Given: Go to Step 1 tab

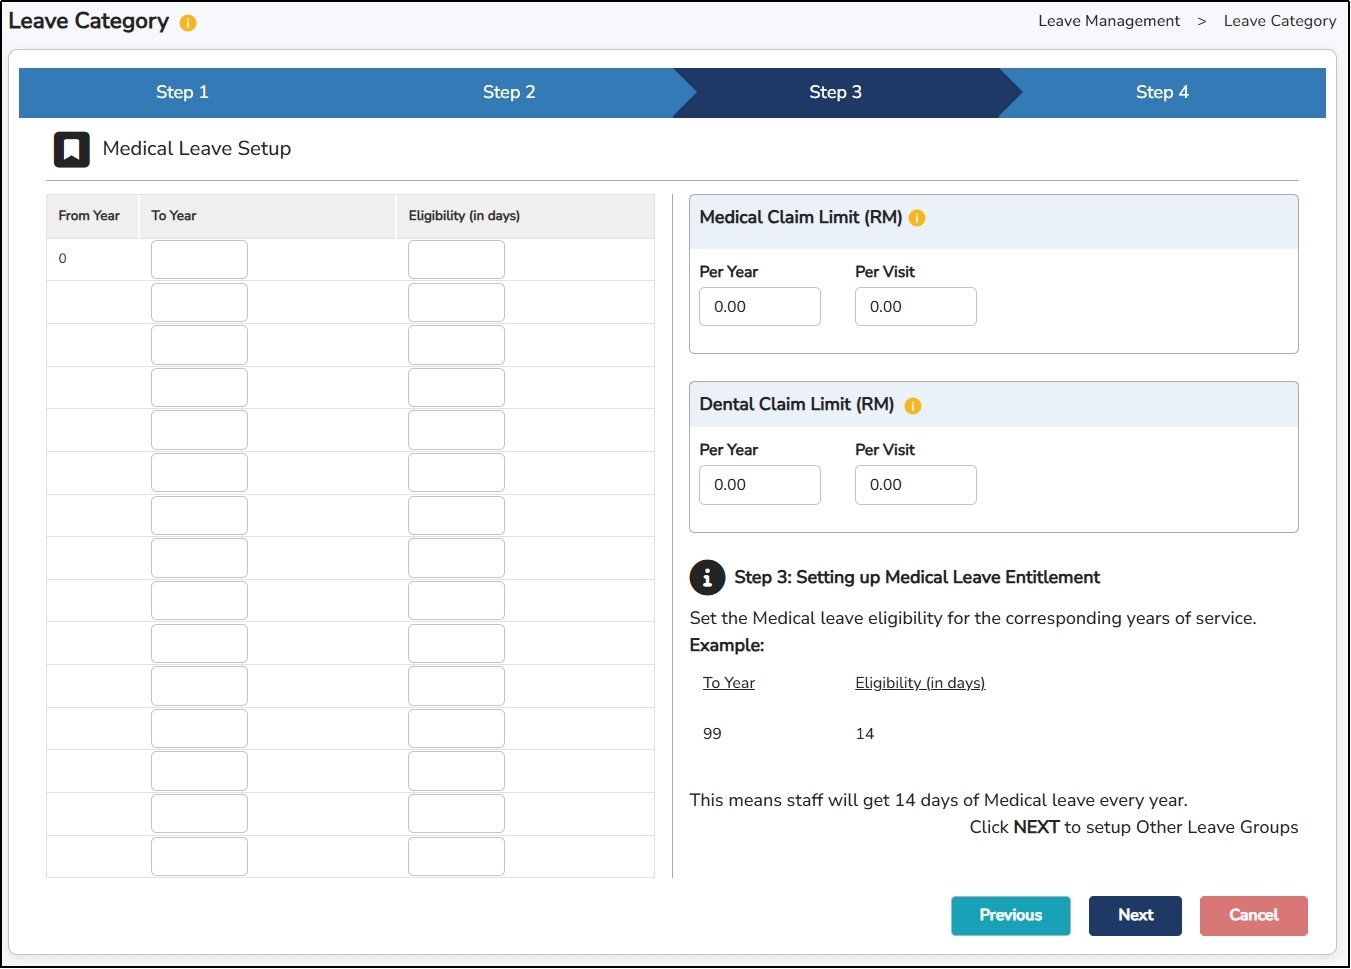Looking at the screenshot, I should (x=182, y=92).
